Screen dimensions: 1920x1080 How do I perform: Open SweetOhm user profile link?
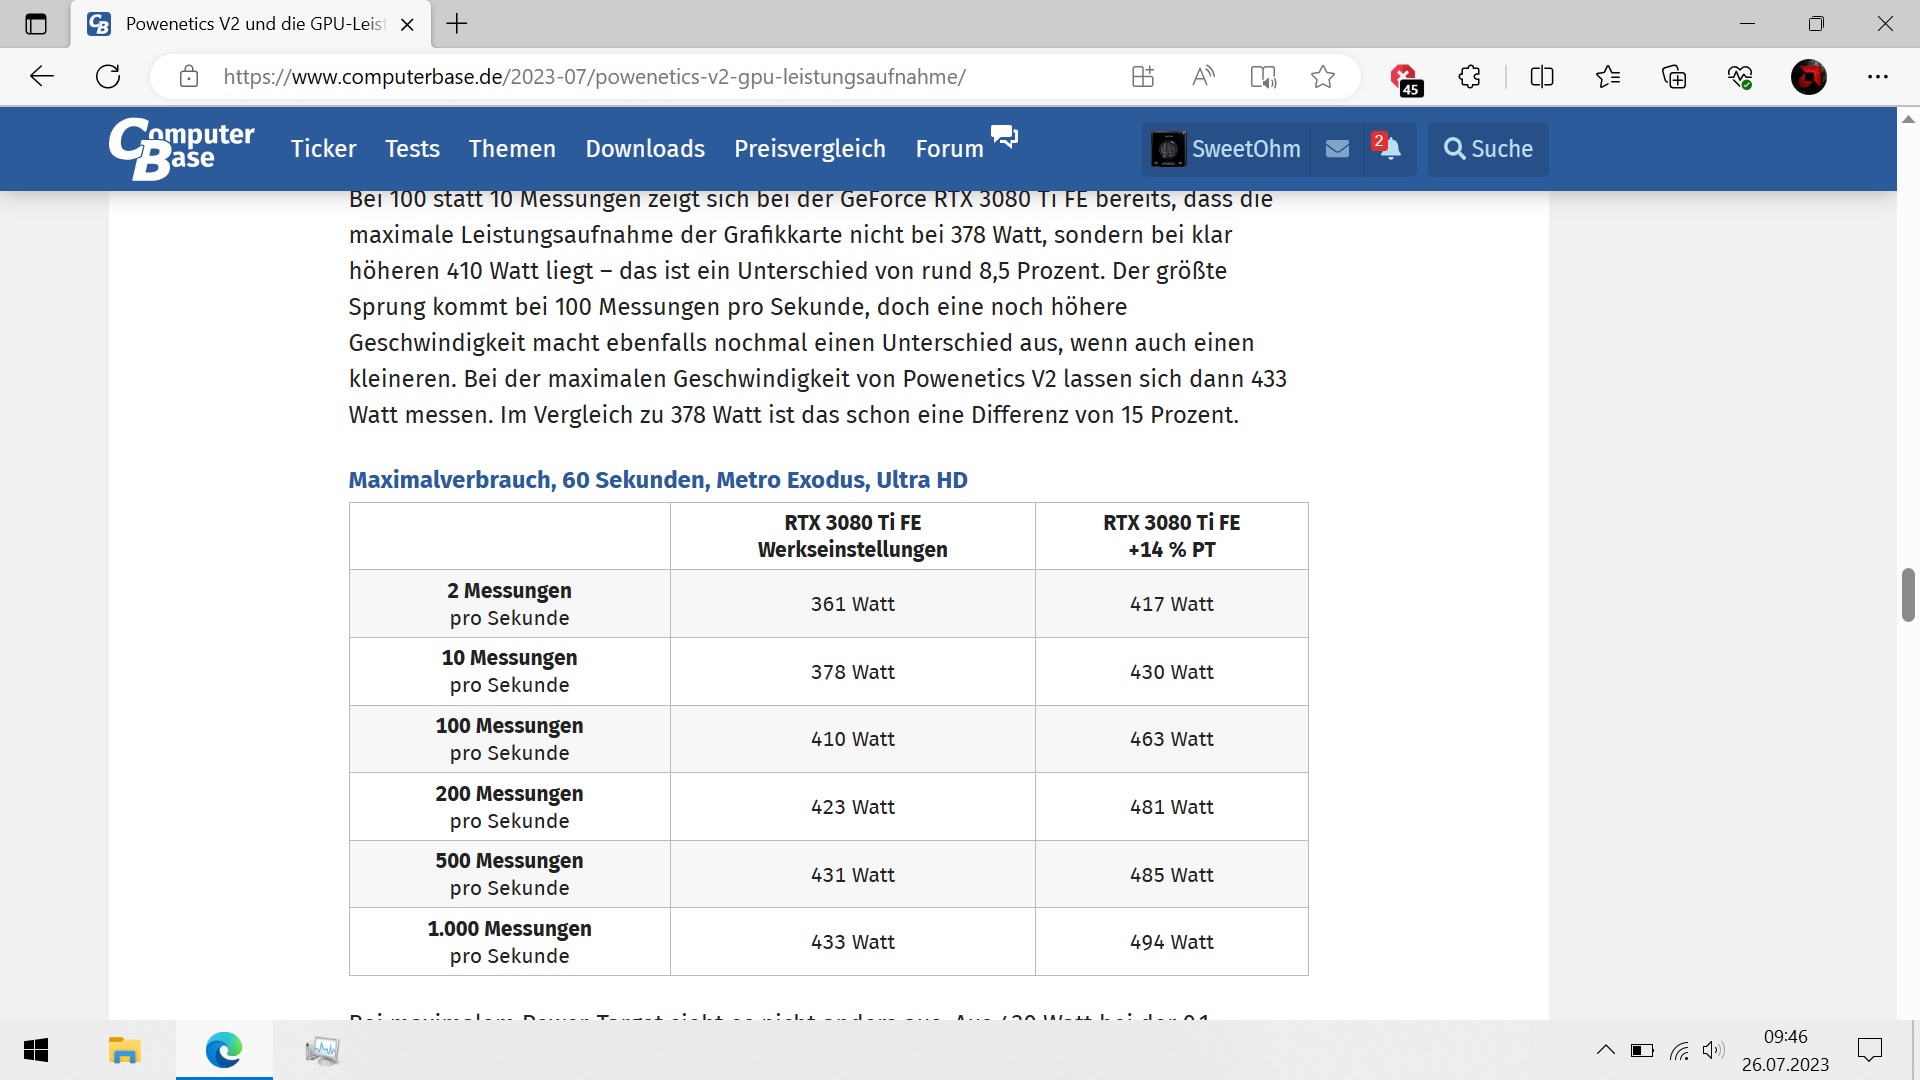coord(1226,149)
